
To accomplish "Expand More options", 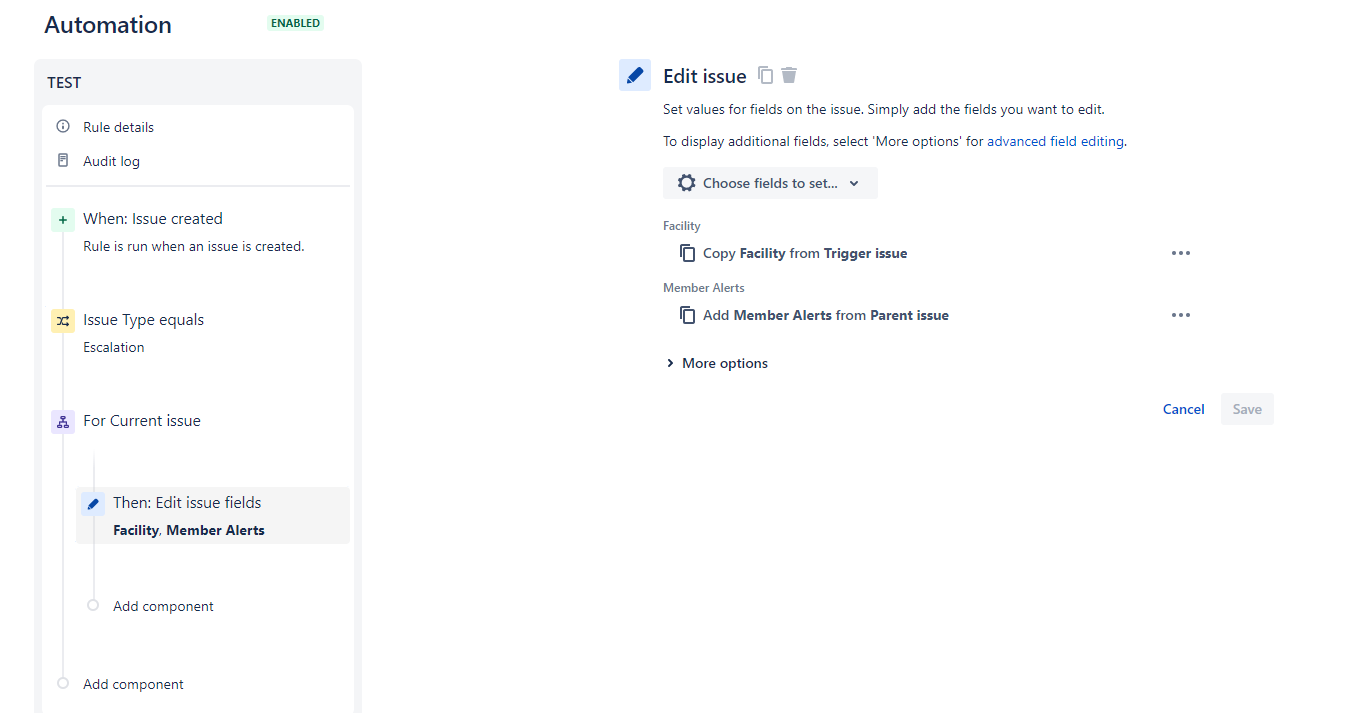I will 717,363.
